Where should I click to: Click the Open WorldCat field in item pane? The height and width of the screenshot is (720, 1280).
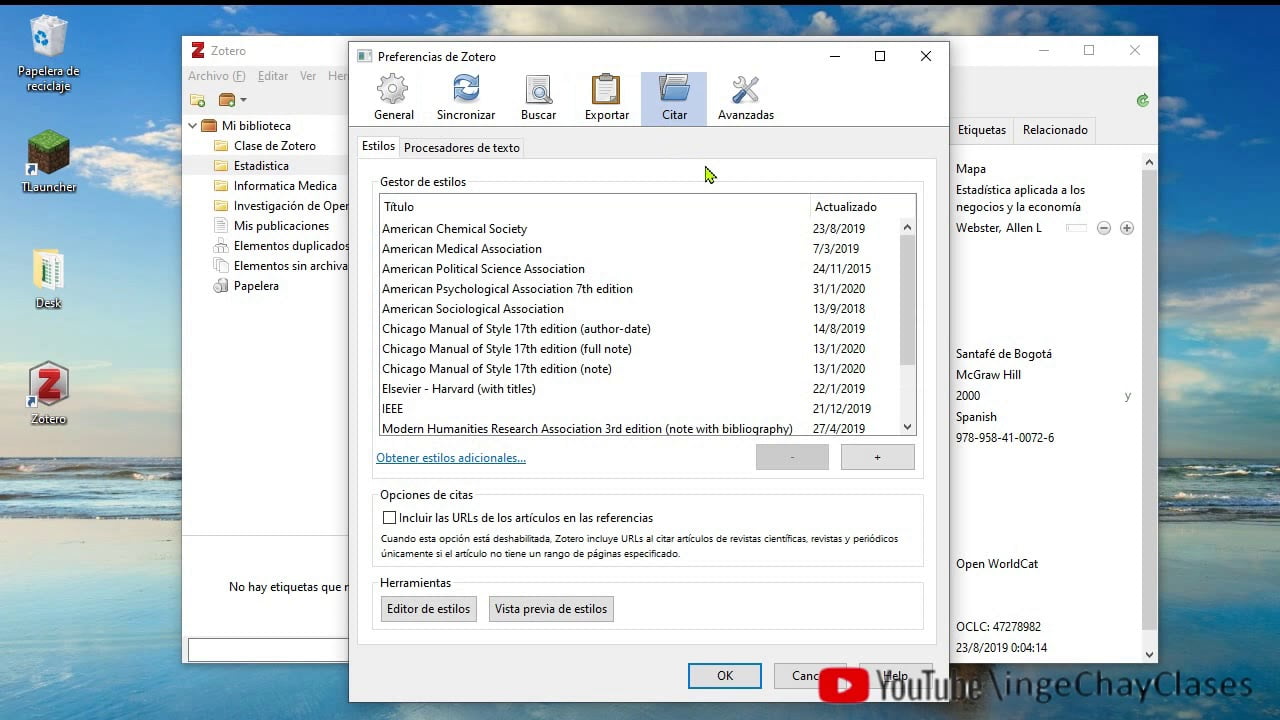[997, 564]
